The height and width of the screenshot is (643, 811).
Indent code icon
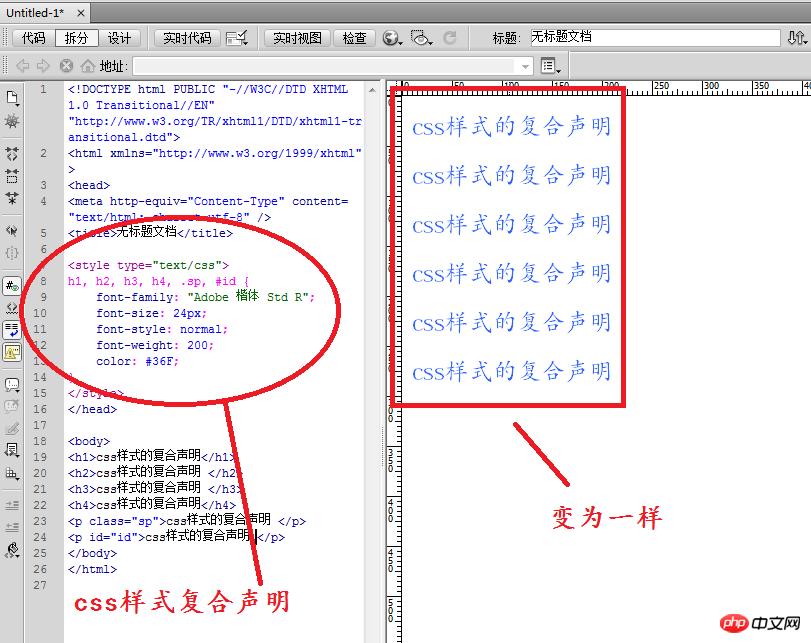click(12, 505)
